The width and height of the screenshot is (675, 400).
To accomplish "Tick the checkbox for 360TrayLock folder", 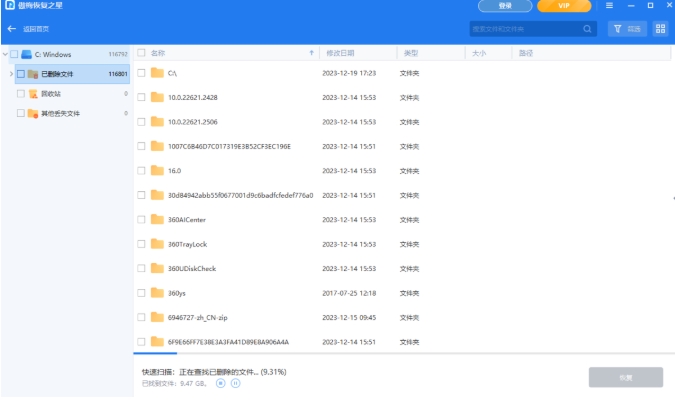I will click(141, 244).
